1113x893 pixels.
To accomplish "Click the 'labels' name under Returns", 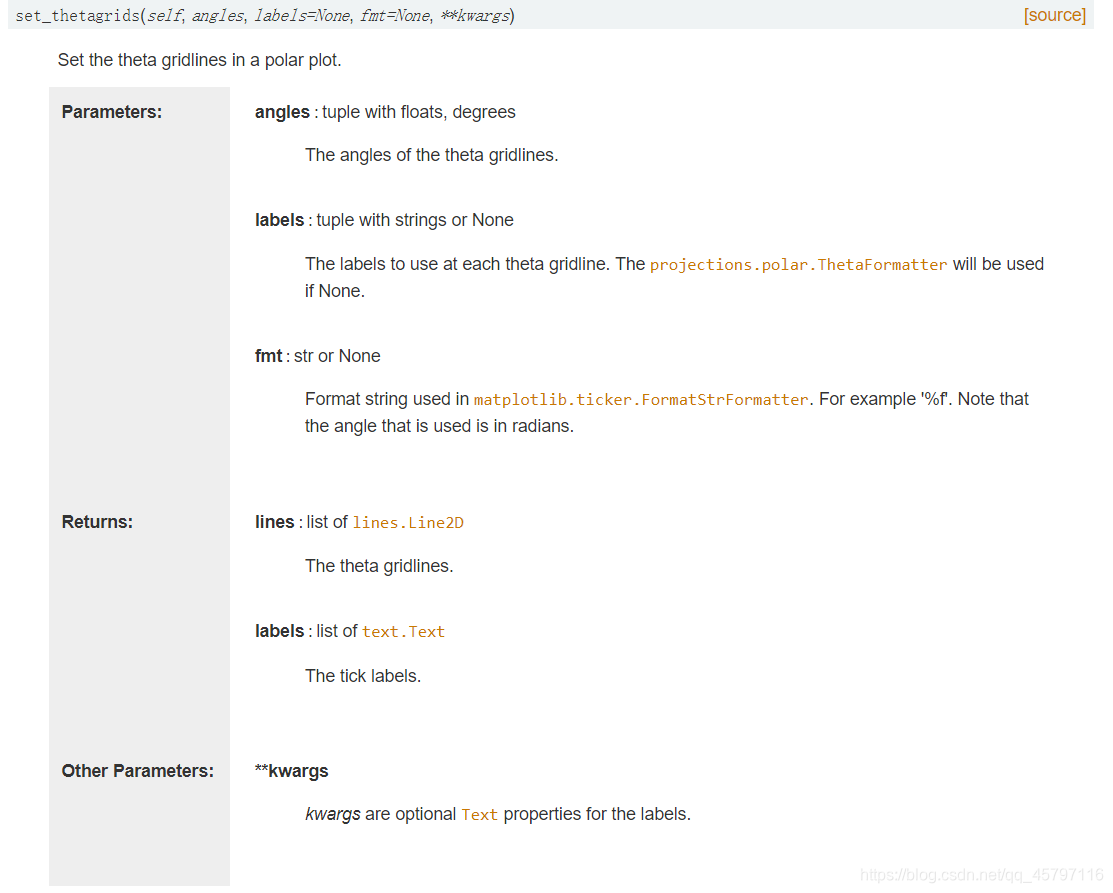I will [x=280, y=631].
